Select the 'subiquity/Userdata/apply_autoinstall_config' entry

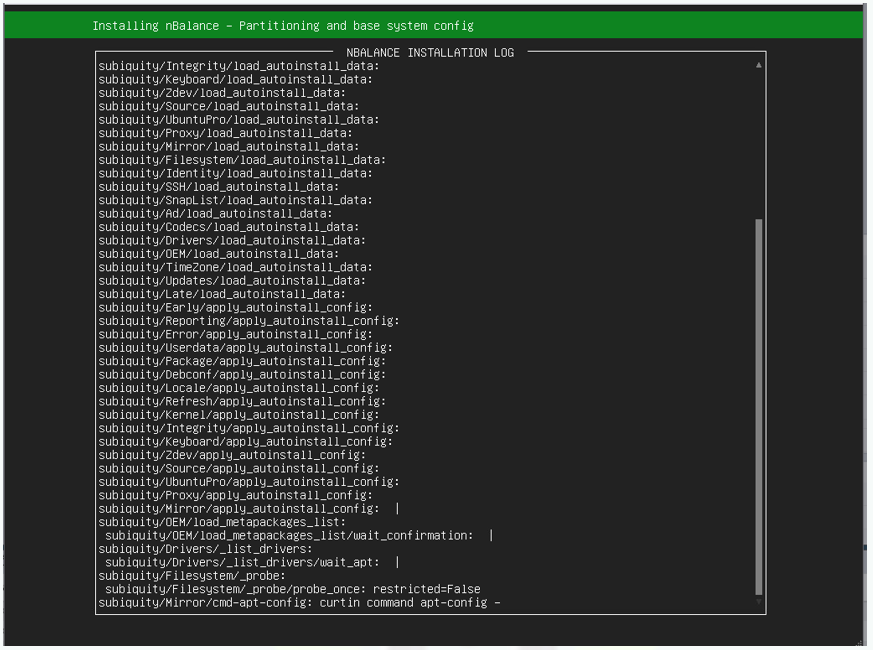(x=245, y=348)
